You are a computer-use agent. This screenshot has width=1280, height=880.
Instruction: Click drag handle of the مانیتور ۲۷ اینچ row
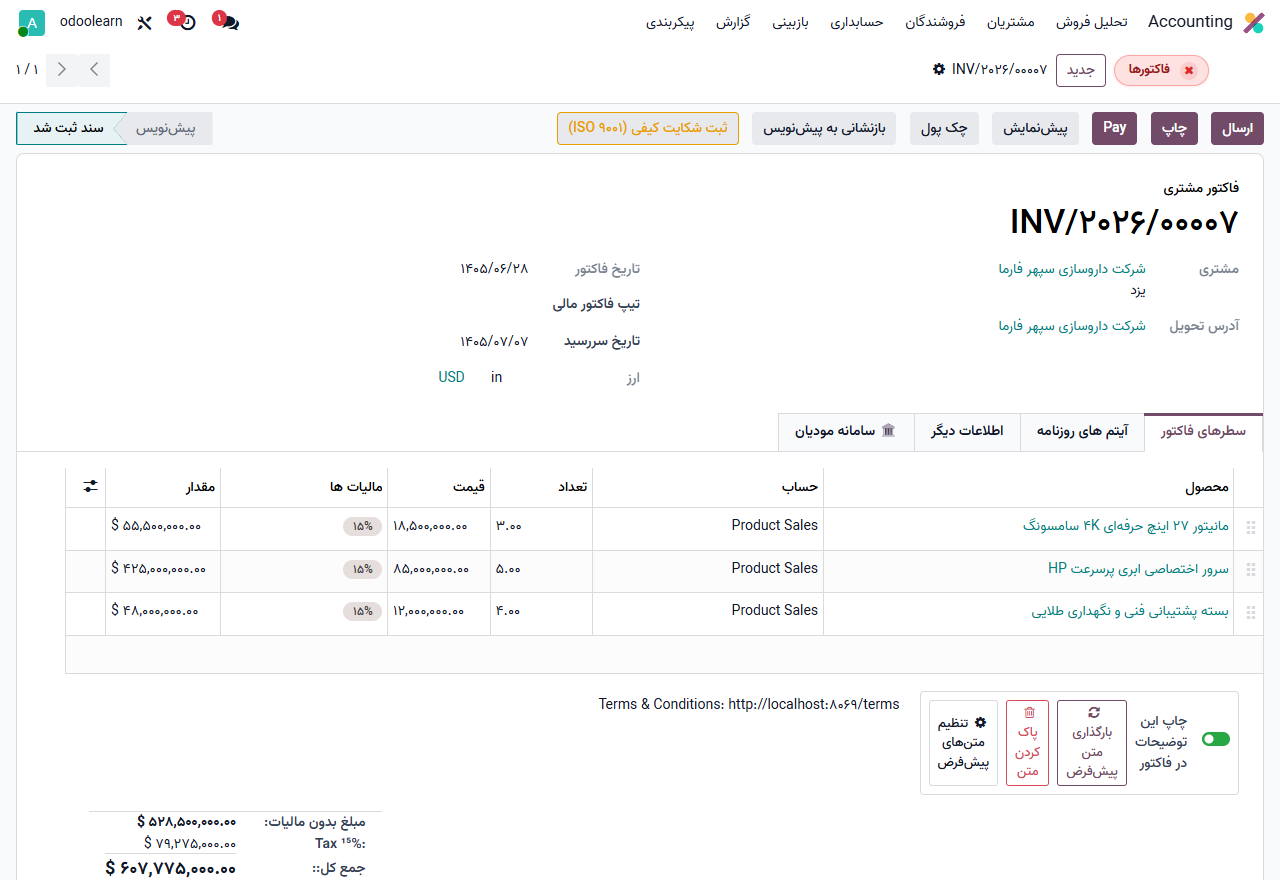click(x=1250, y=527)
